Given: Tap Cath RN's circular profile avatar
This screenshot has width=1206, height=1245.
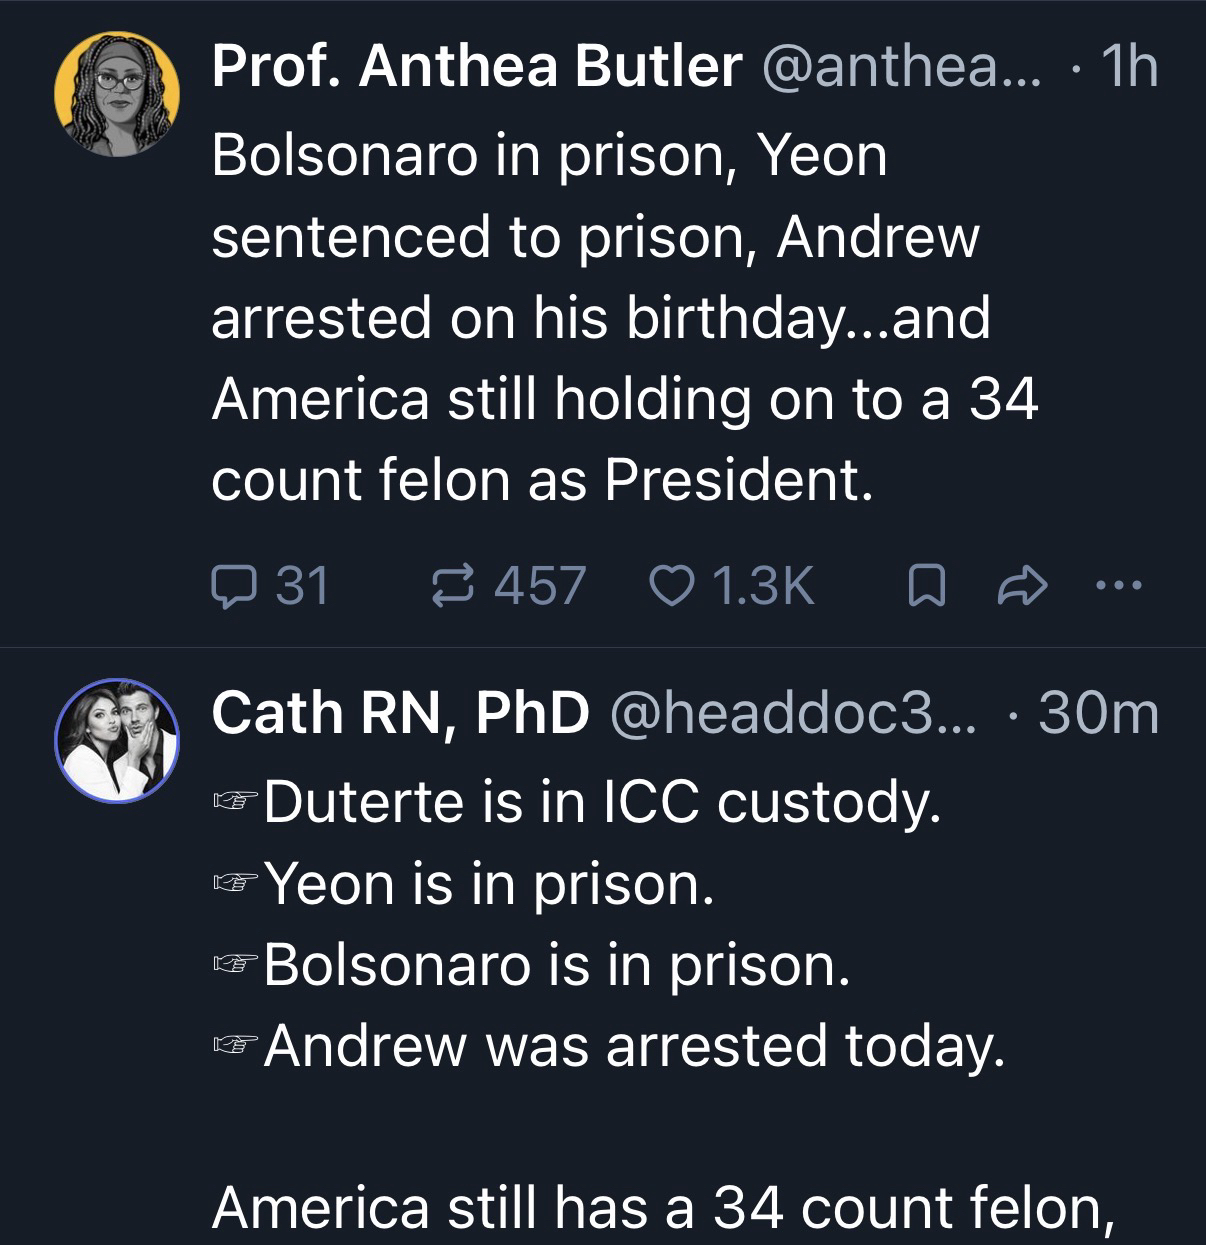Looking at the screenshot, I should [117, 740].
